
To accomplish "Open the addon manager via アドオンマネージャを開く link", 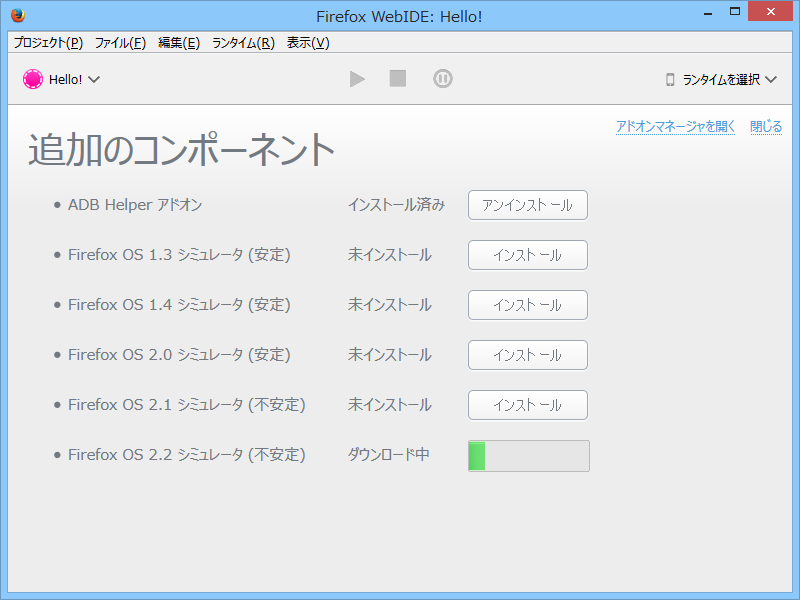I will pos(675,126).
